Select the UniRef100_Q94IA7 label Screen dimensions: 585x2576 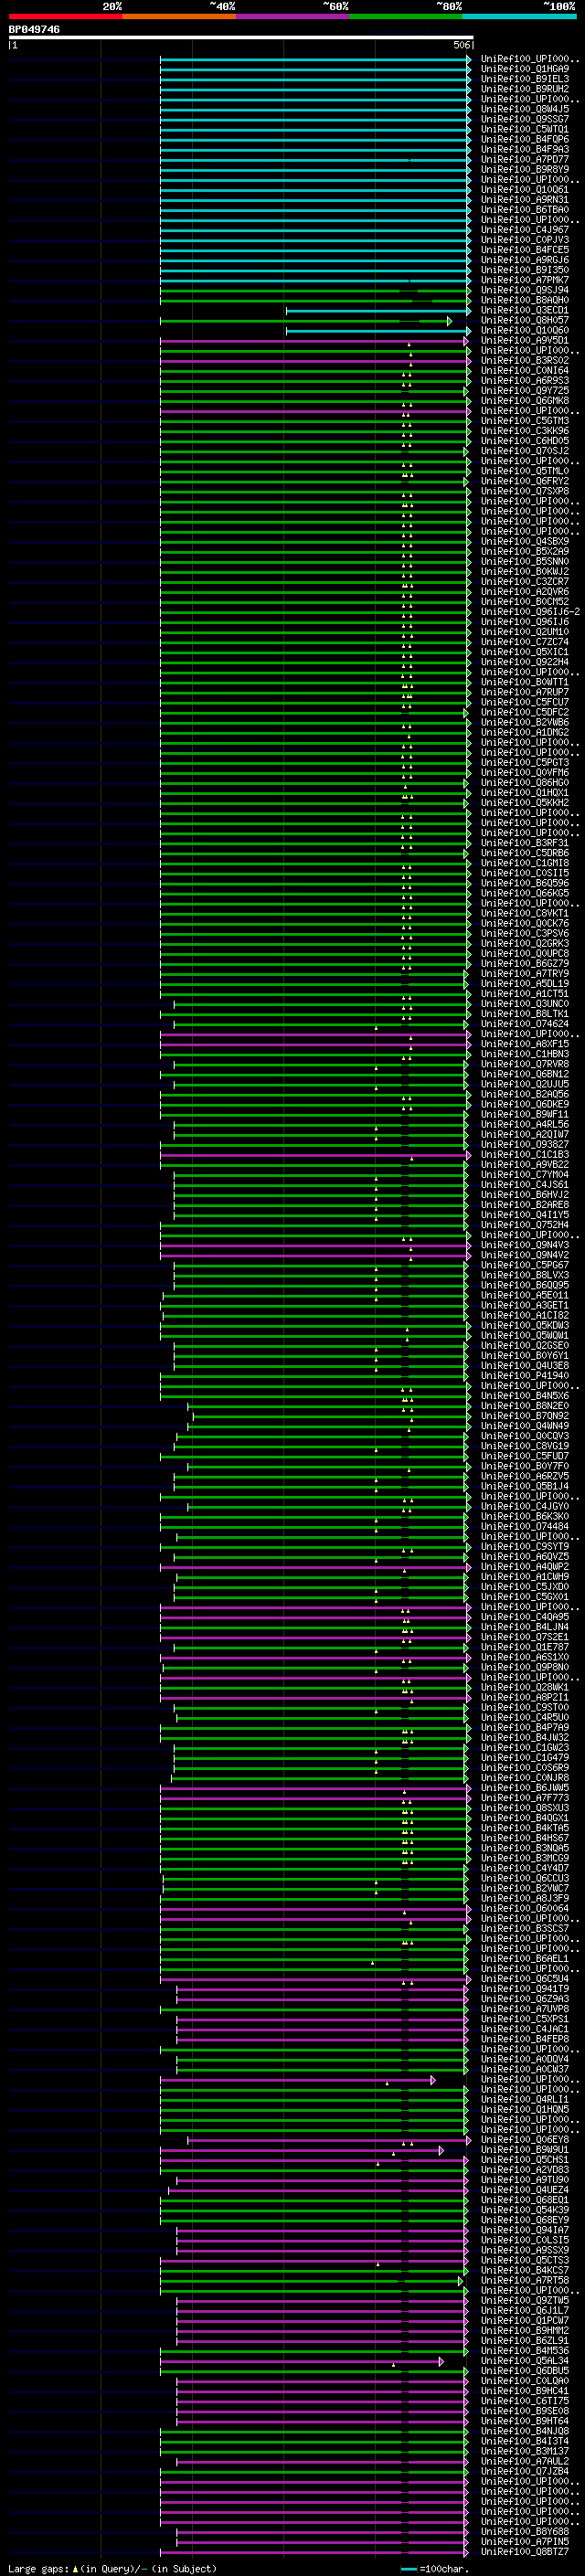coord(525,2231)
